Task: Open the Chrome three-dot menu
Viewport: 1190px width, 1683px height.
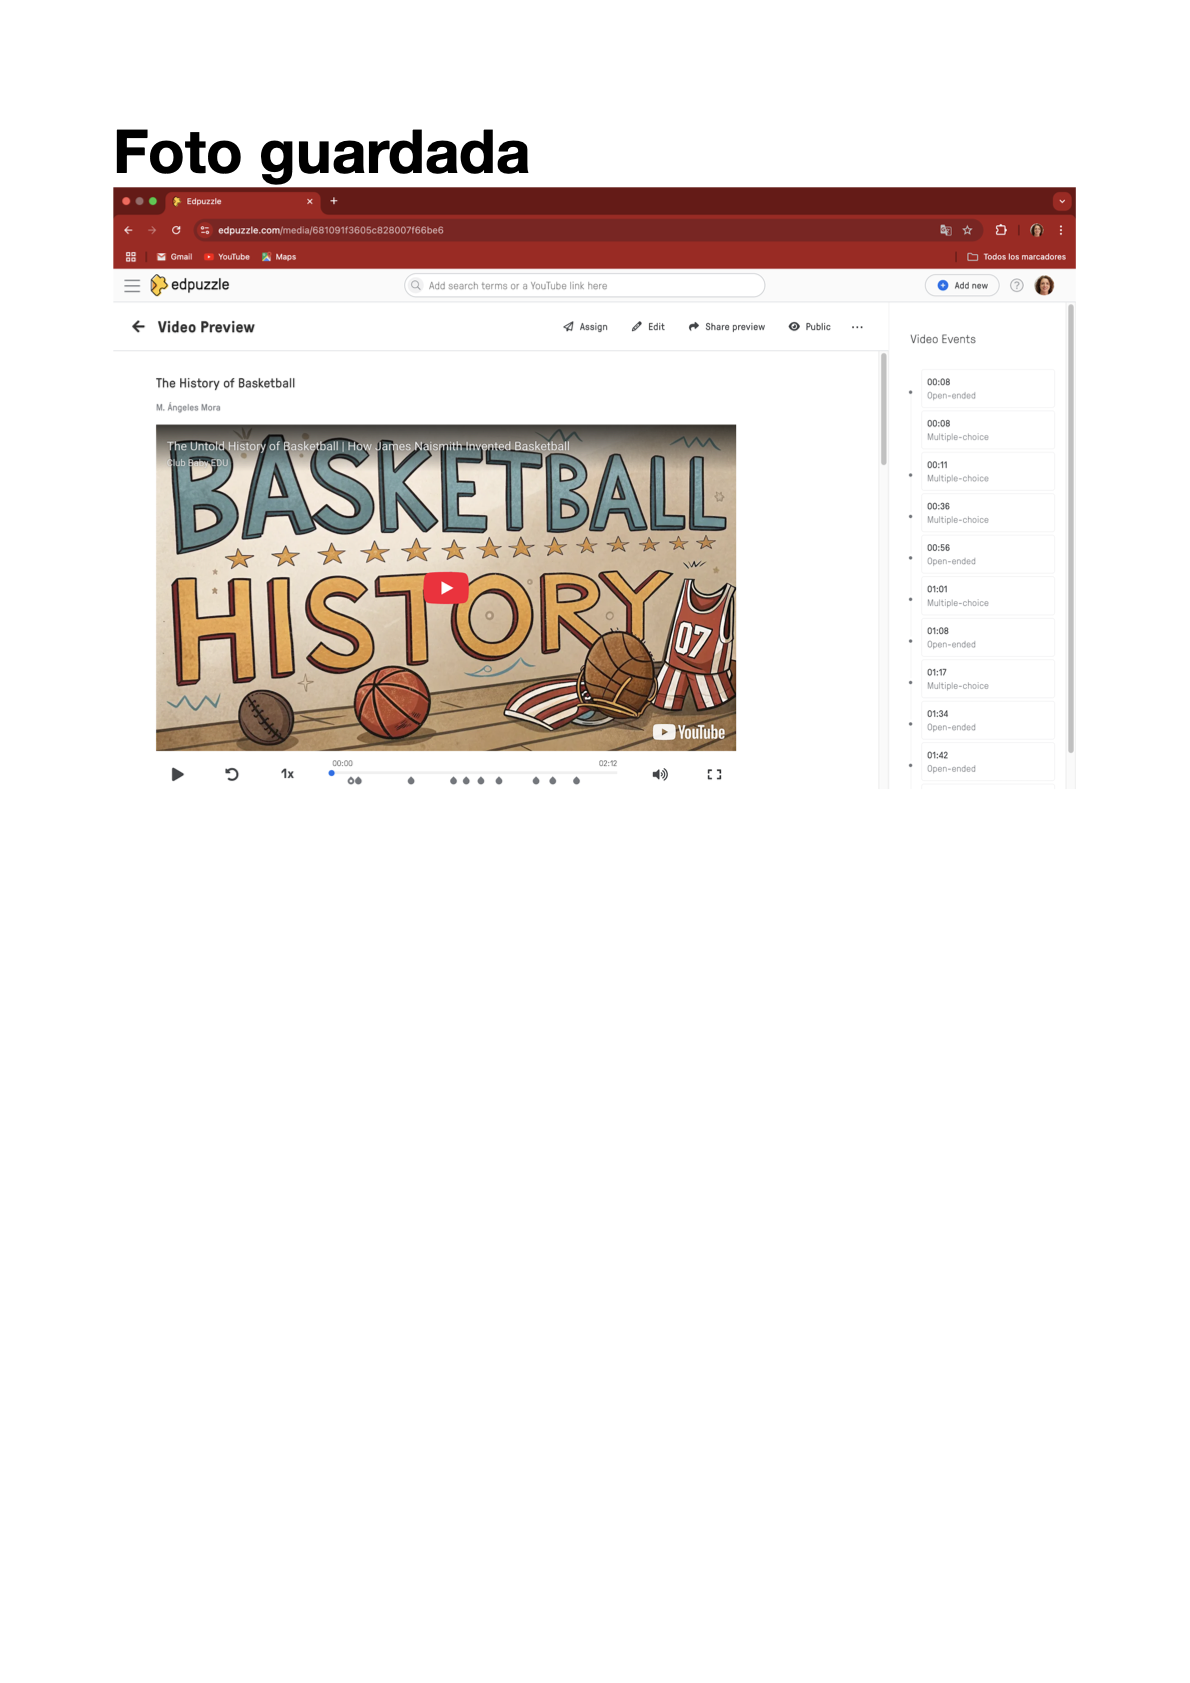Action: 1061,230
